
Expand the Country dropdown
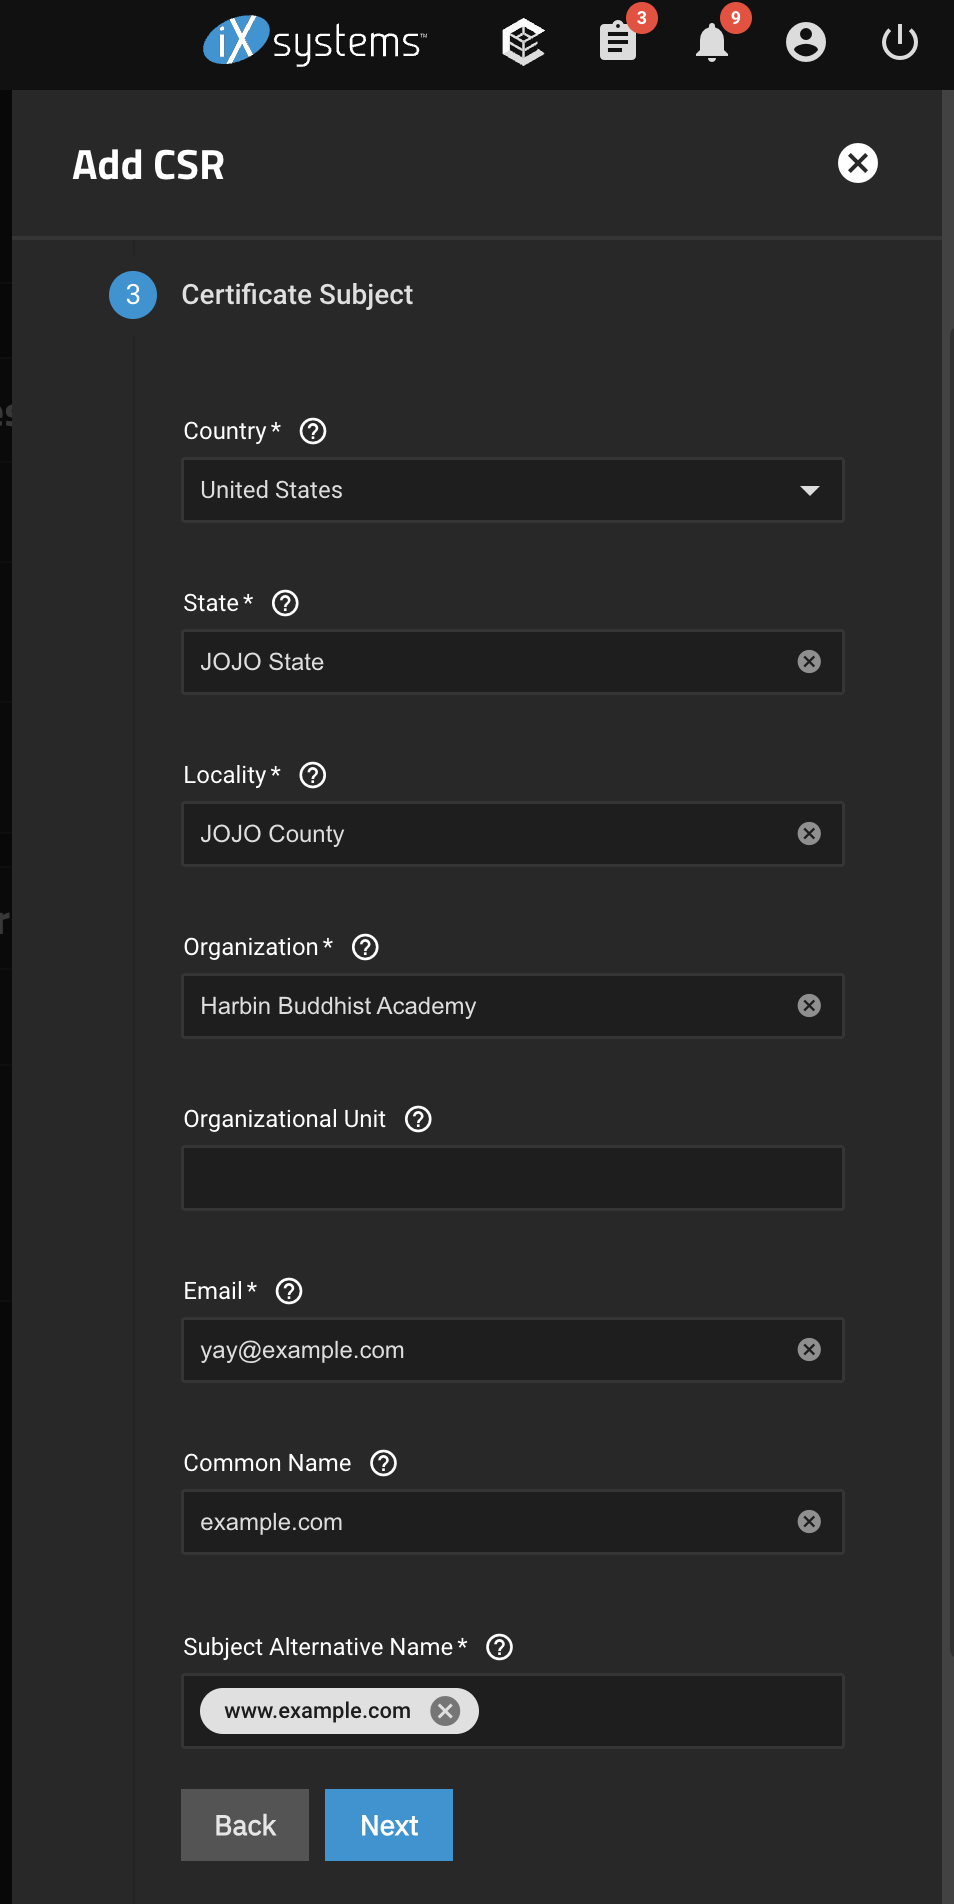(513, 490)
